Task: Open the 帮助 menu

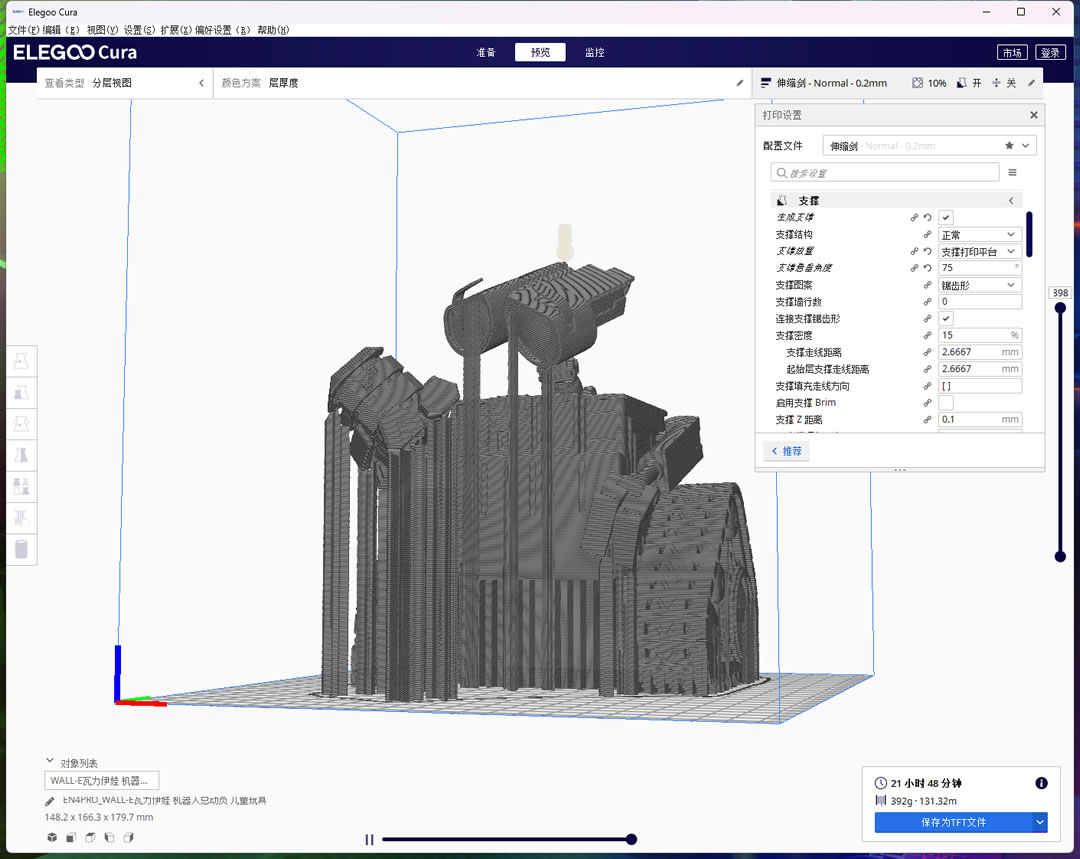Action: click(273, 30)
